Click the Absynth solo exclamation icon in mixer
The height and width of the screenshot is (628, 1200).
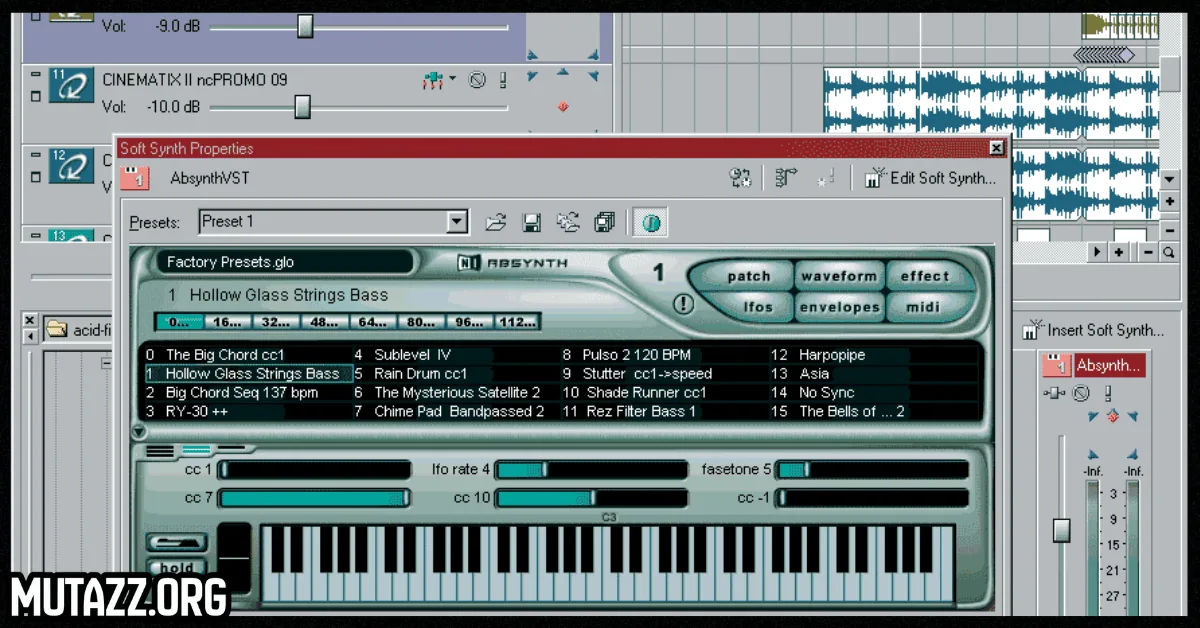pos(1108,394)
